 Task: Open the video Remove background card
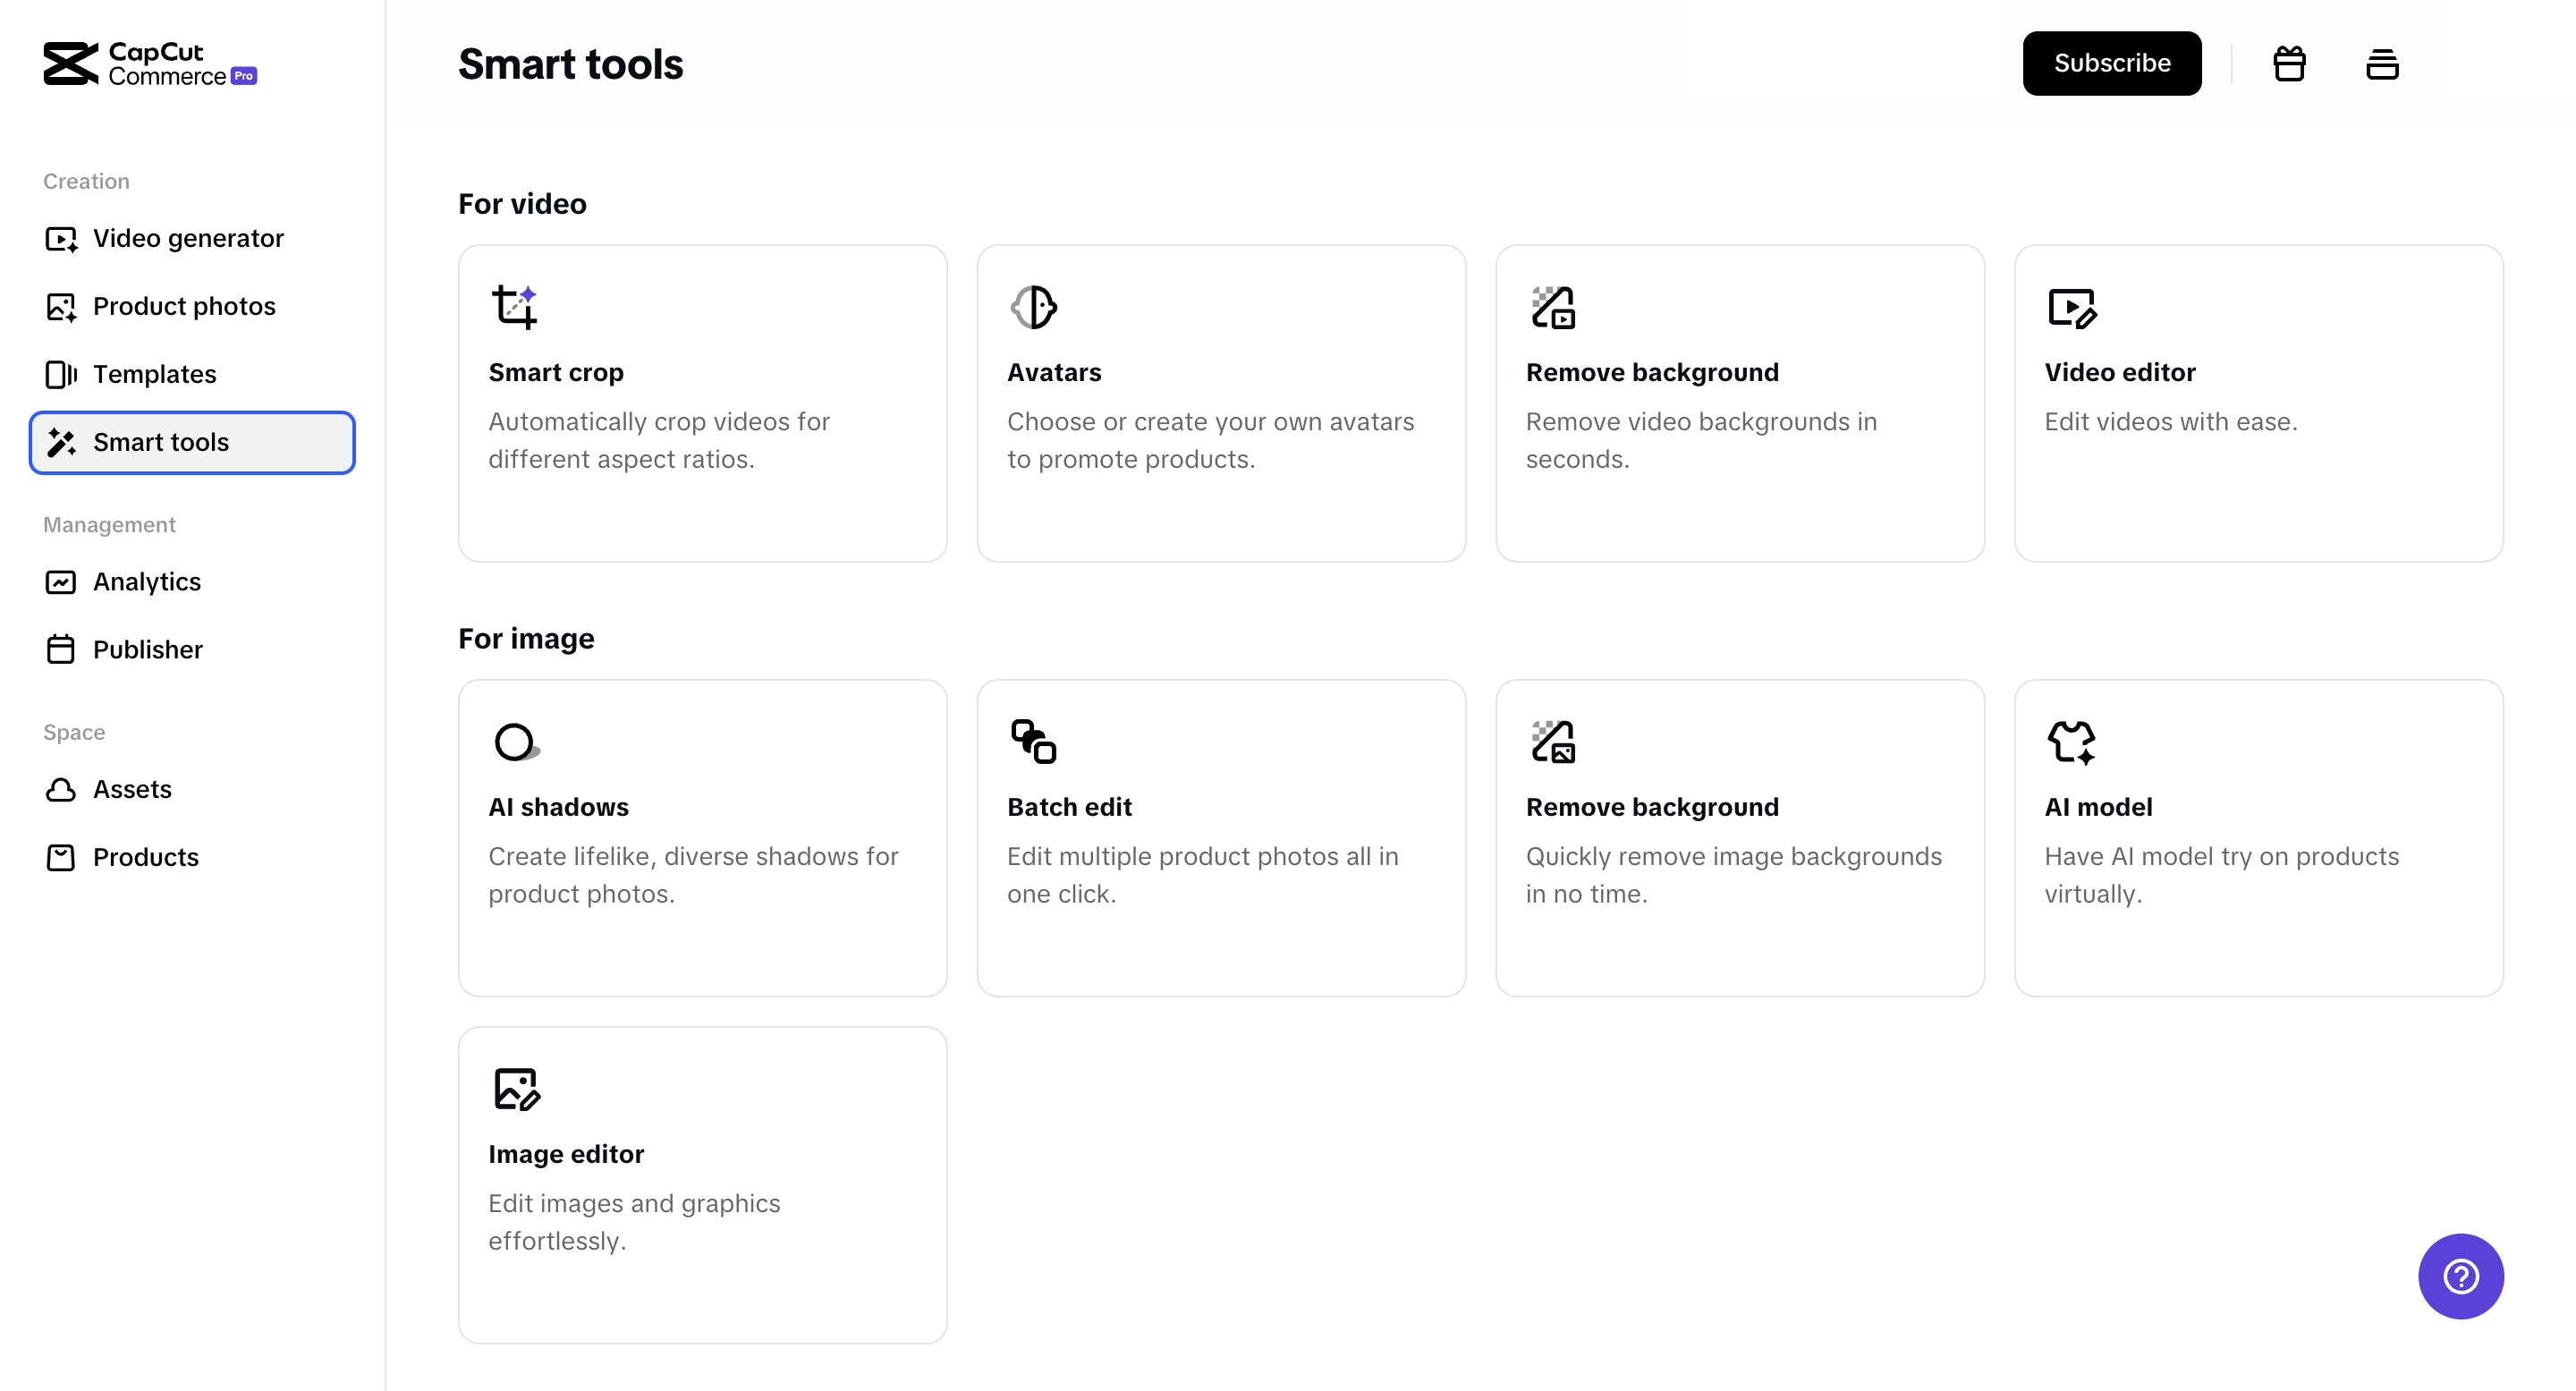[1739, 403]
